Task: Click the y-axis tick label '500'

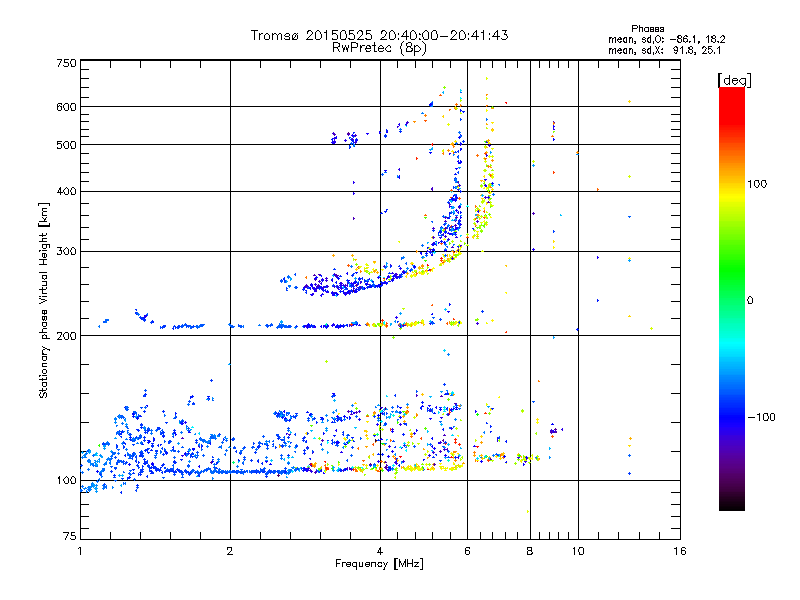Action: [66, 145]
